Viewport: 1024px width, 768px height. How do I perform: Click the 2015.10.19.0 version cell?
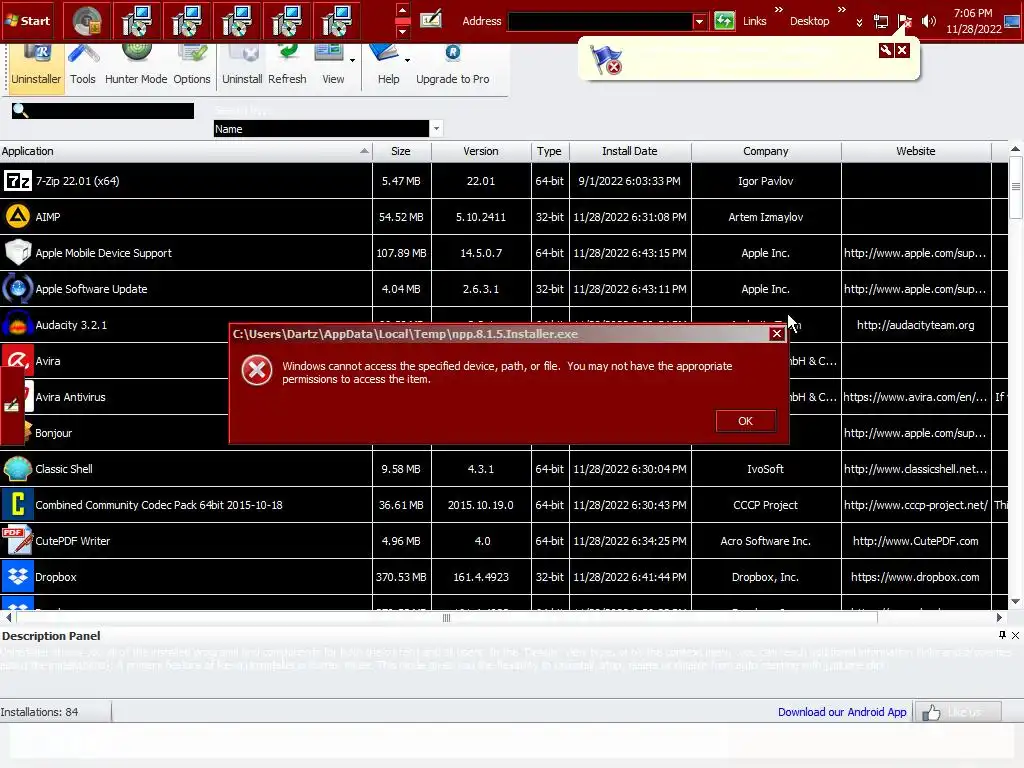pos(481,505)
